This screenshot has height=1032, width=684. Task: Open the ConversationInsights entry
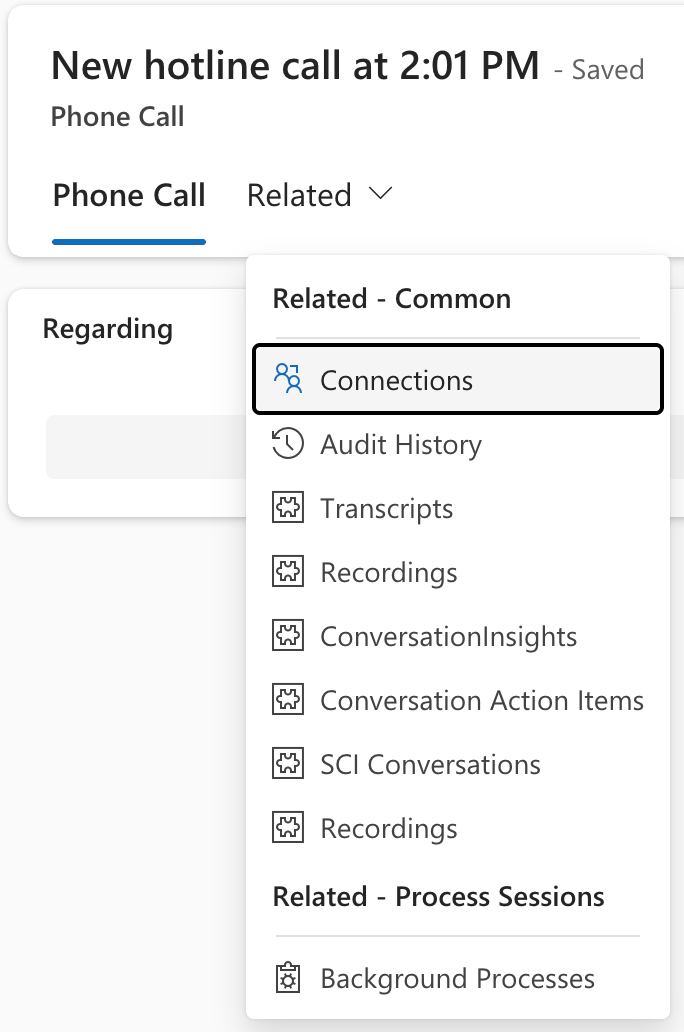pyautogui.click(x=448, y=636)
